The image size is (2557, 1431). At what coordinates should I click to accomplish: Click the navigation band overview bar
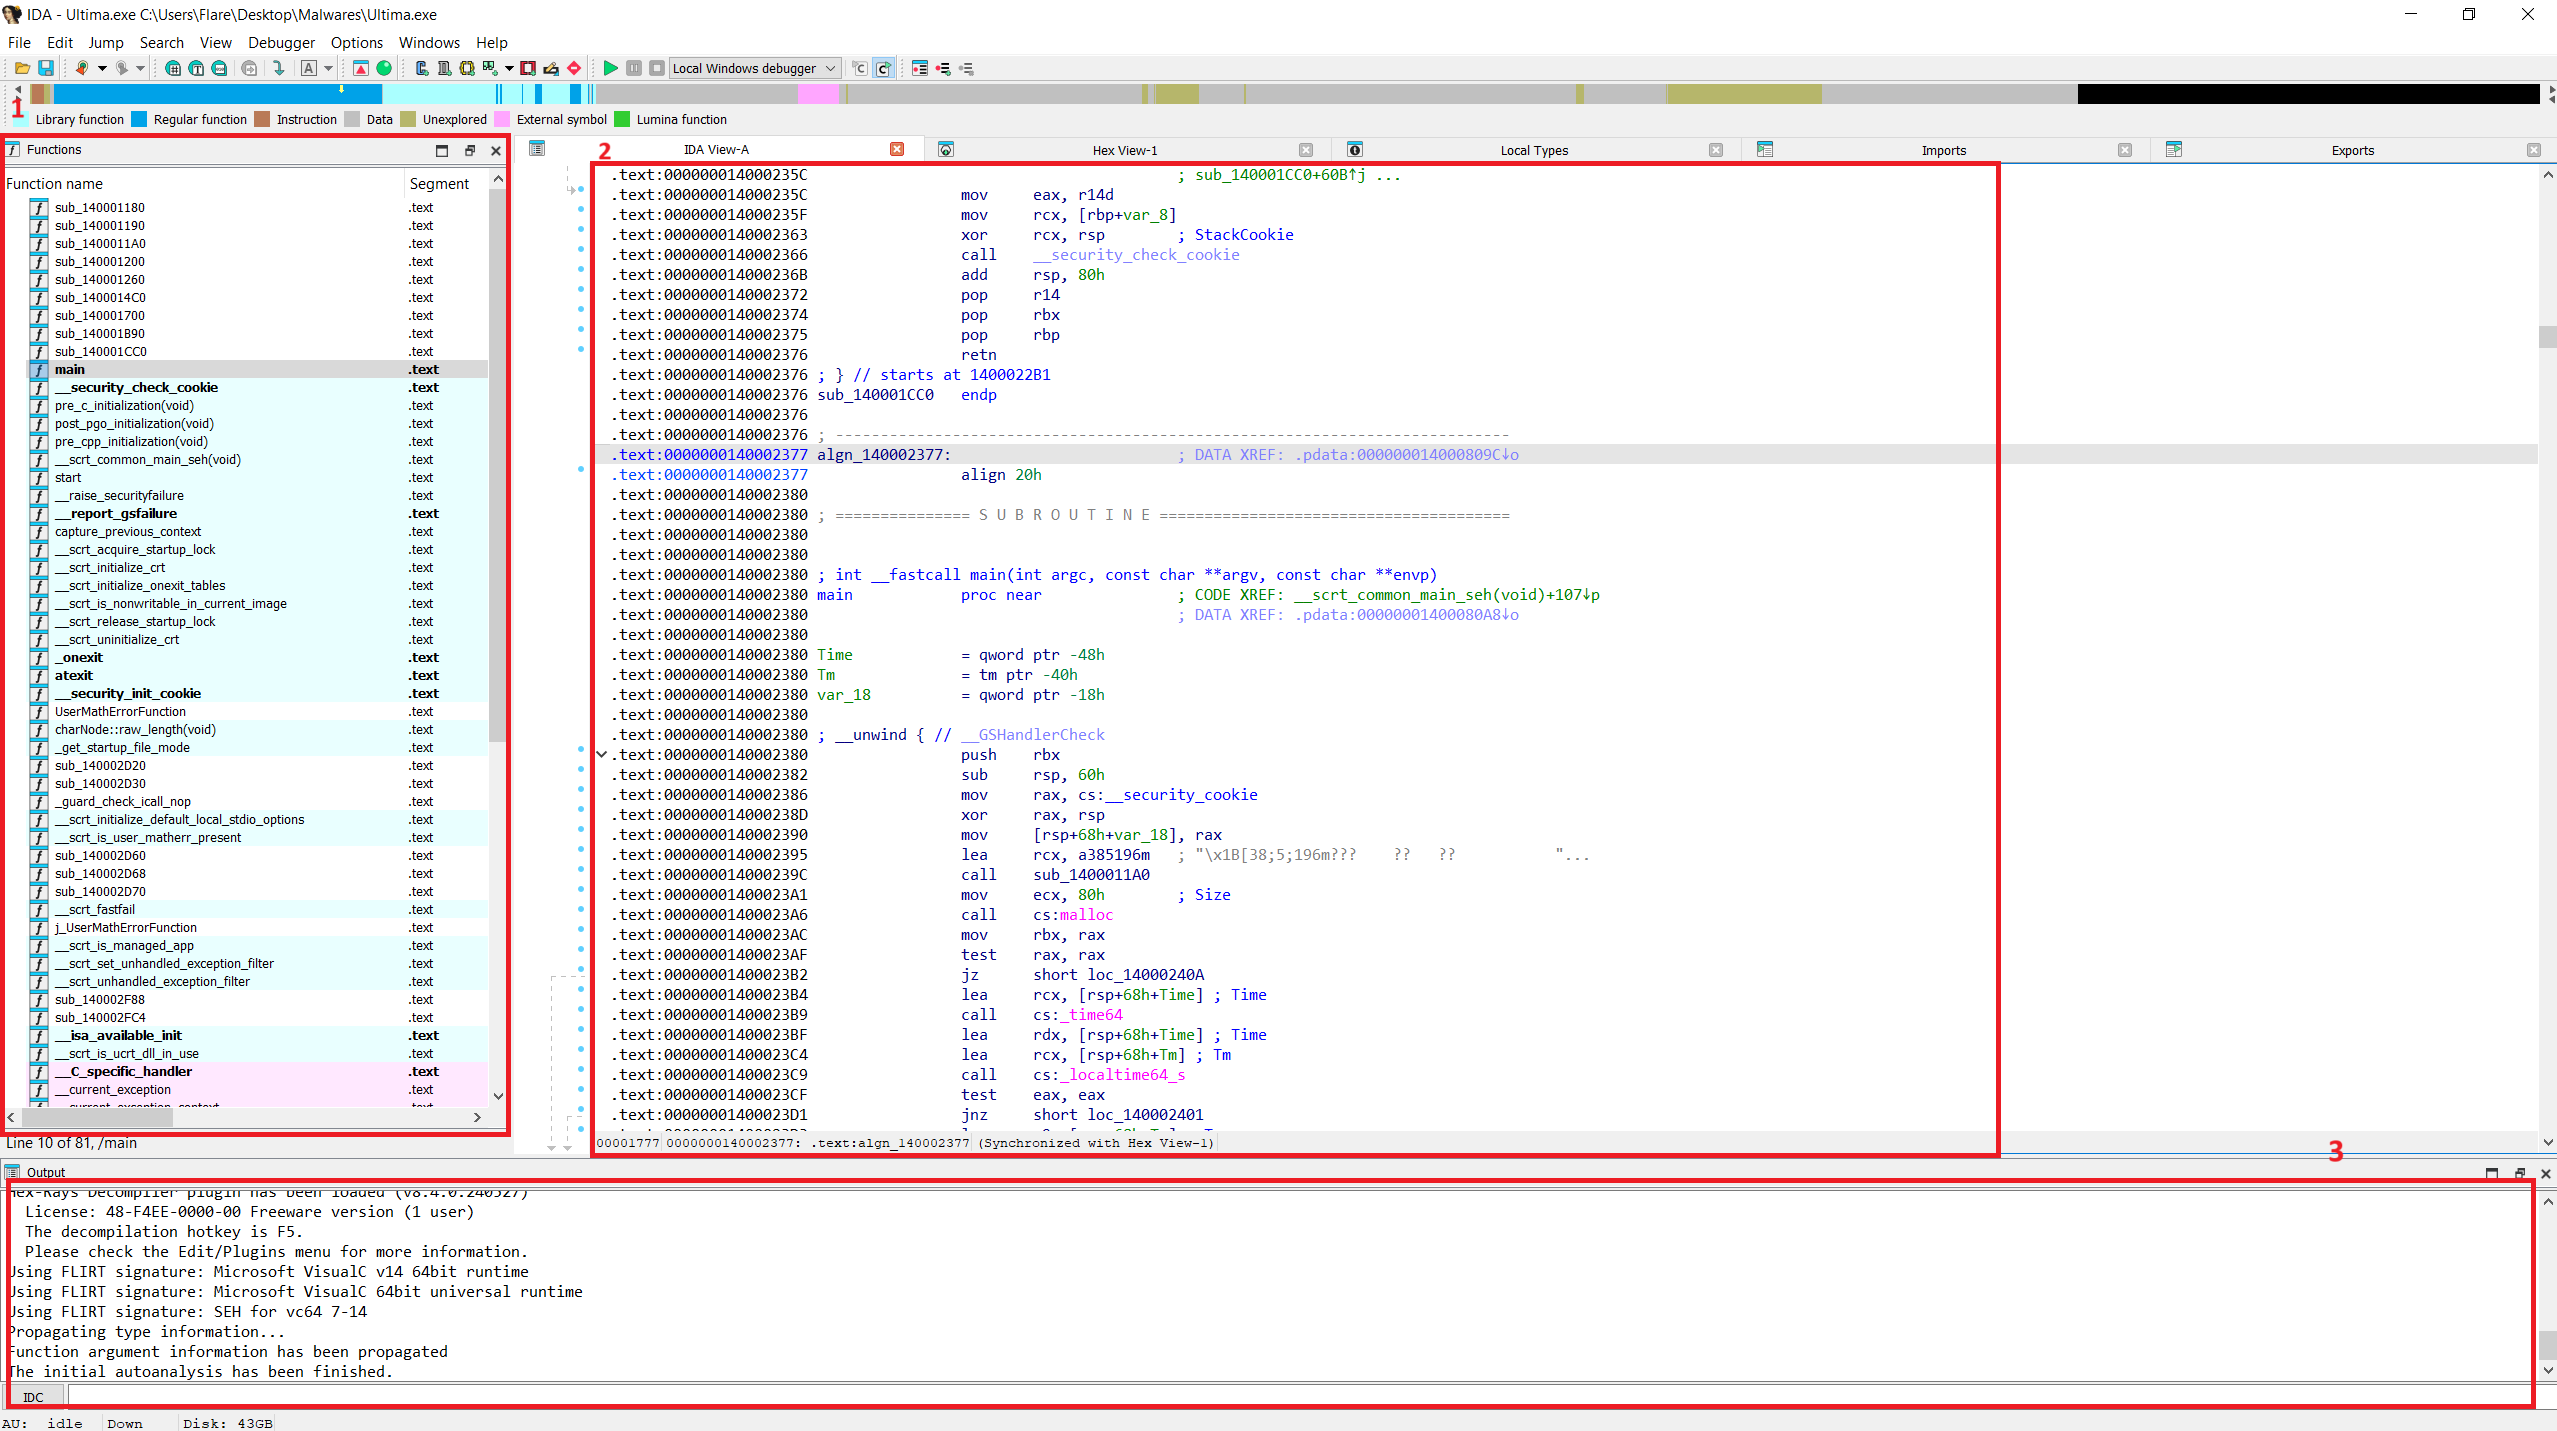click(x=1285, y=94)
